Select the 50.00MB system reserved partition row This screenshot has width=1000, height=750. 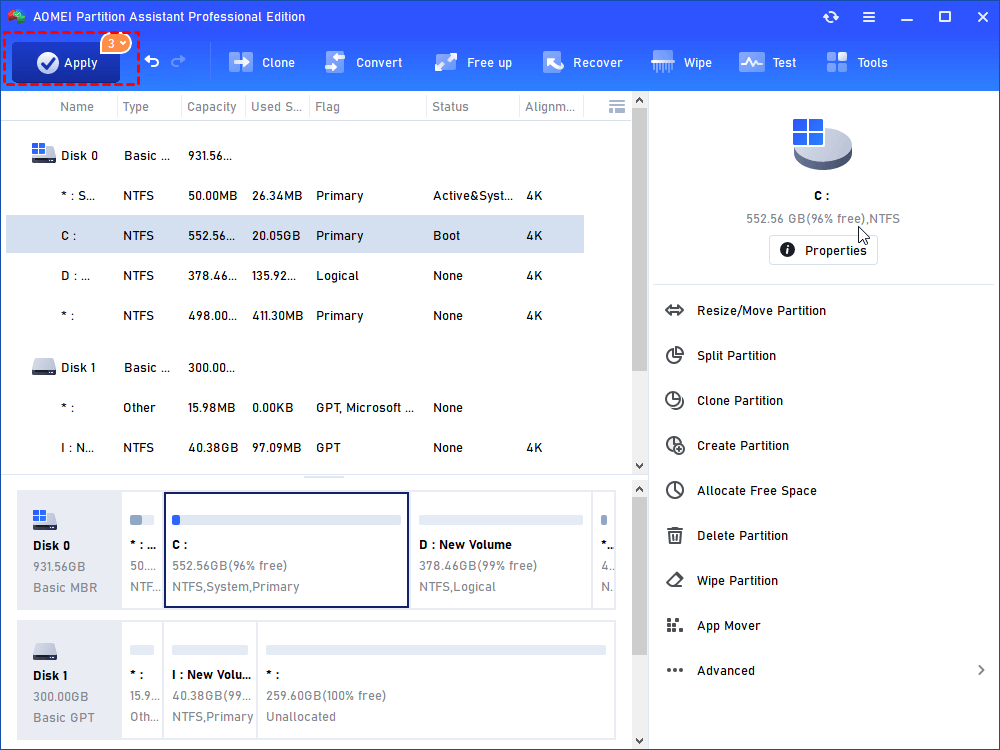coord(295,196)
